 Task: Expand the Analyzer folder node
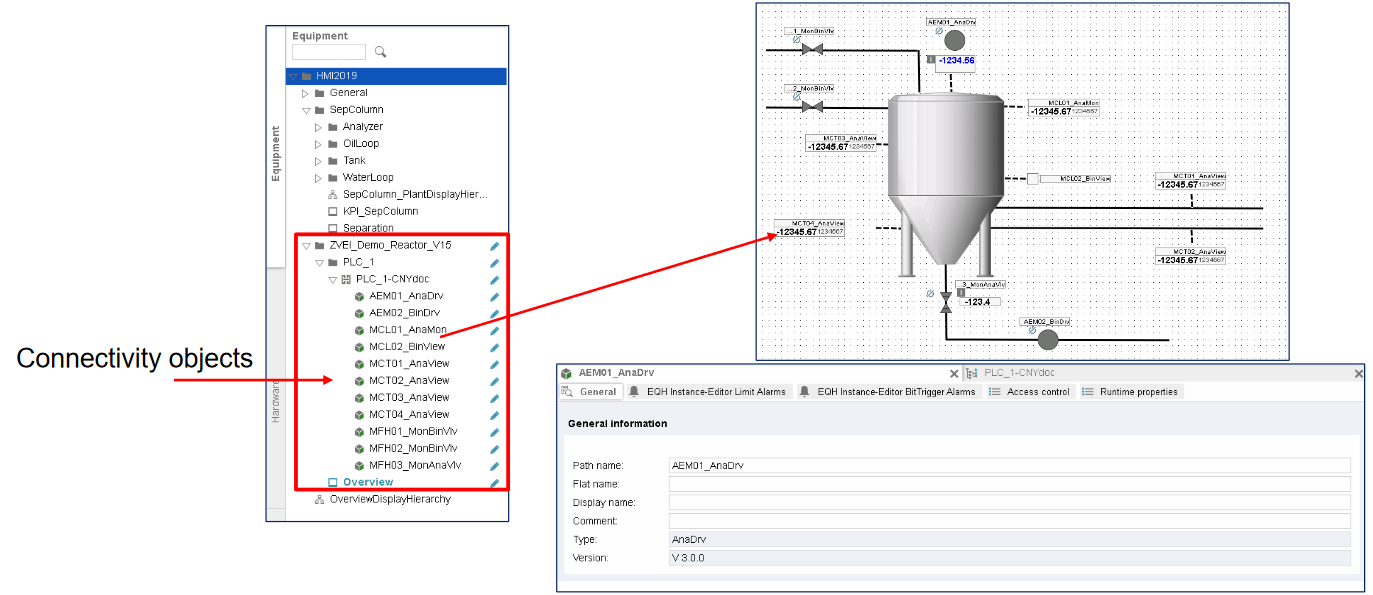point(319,127)
